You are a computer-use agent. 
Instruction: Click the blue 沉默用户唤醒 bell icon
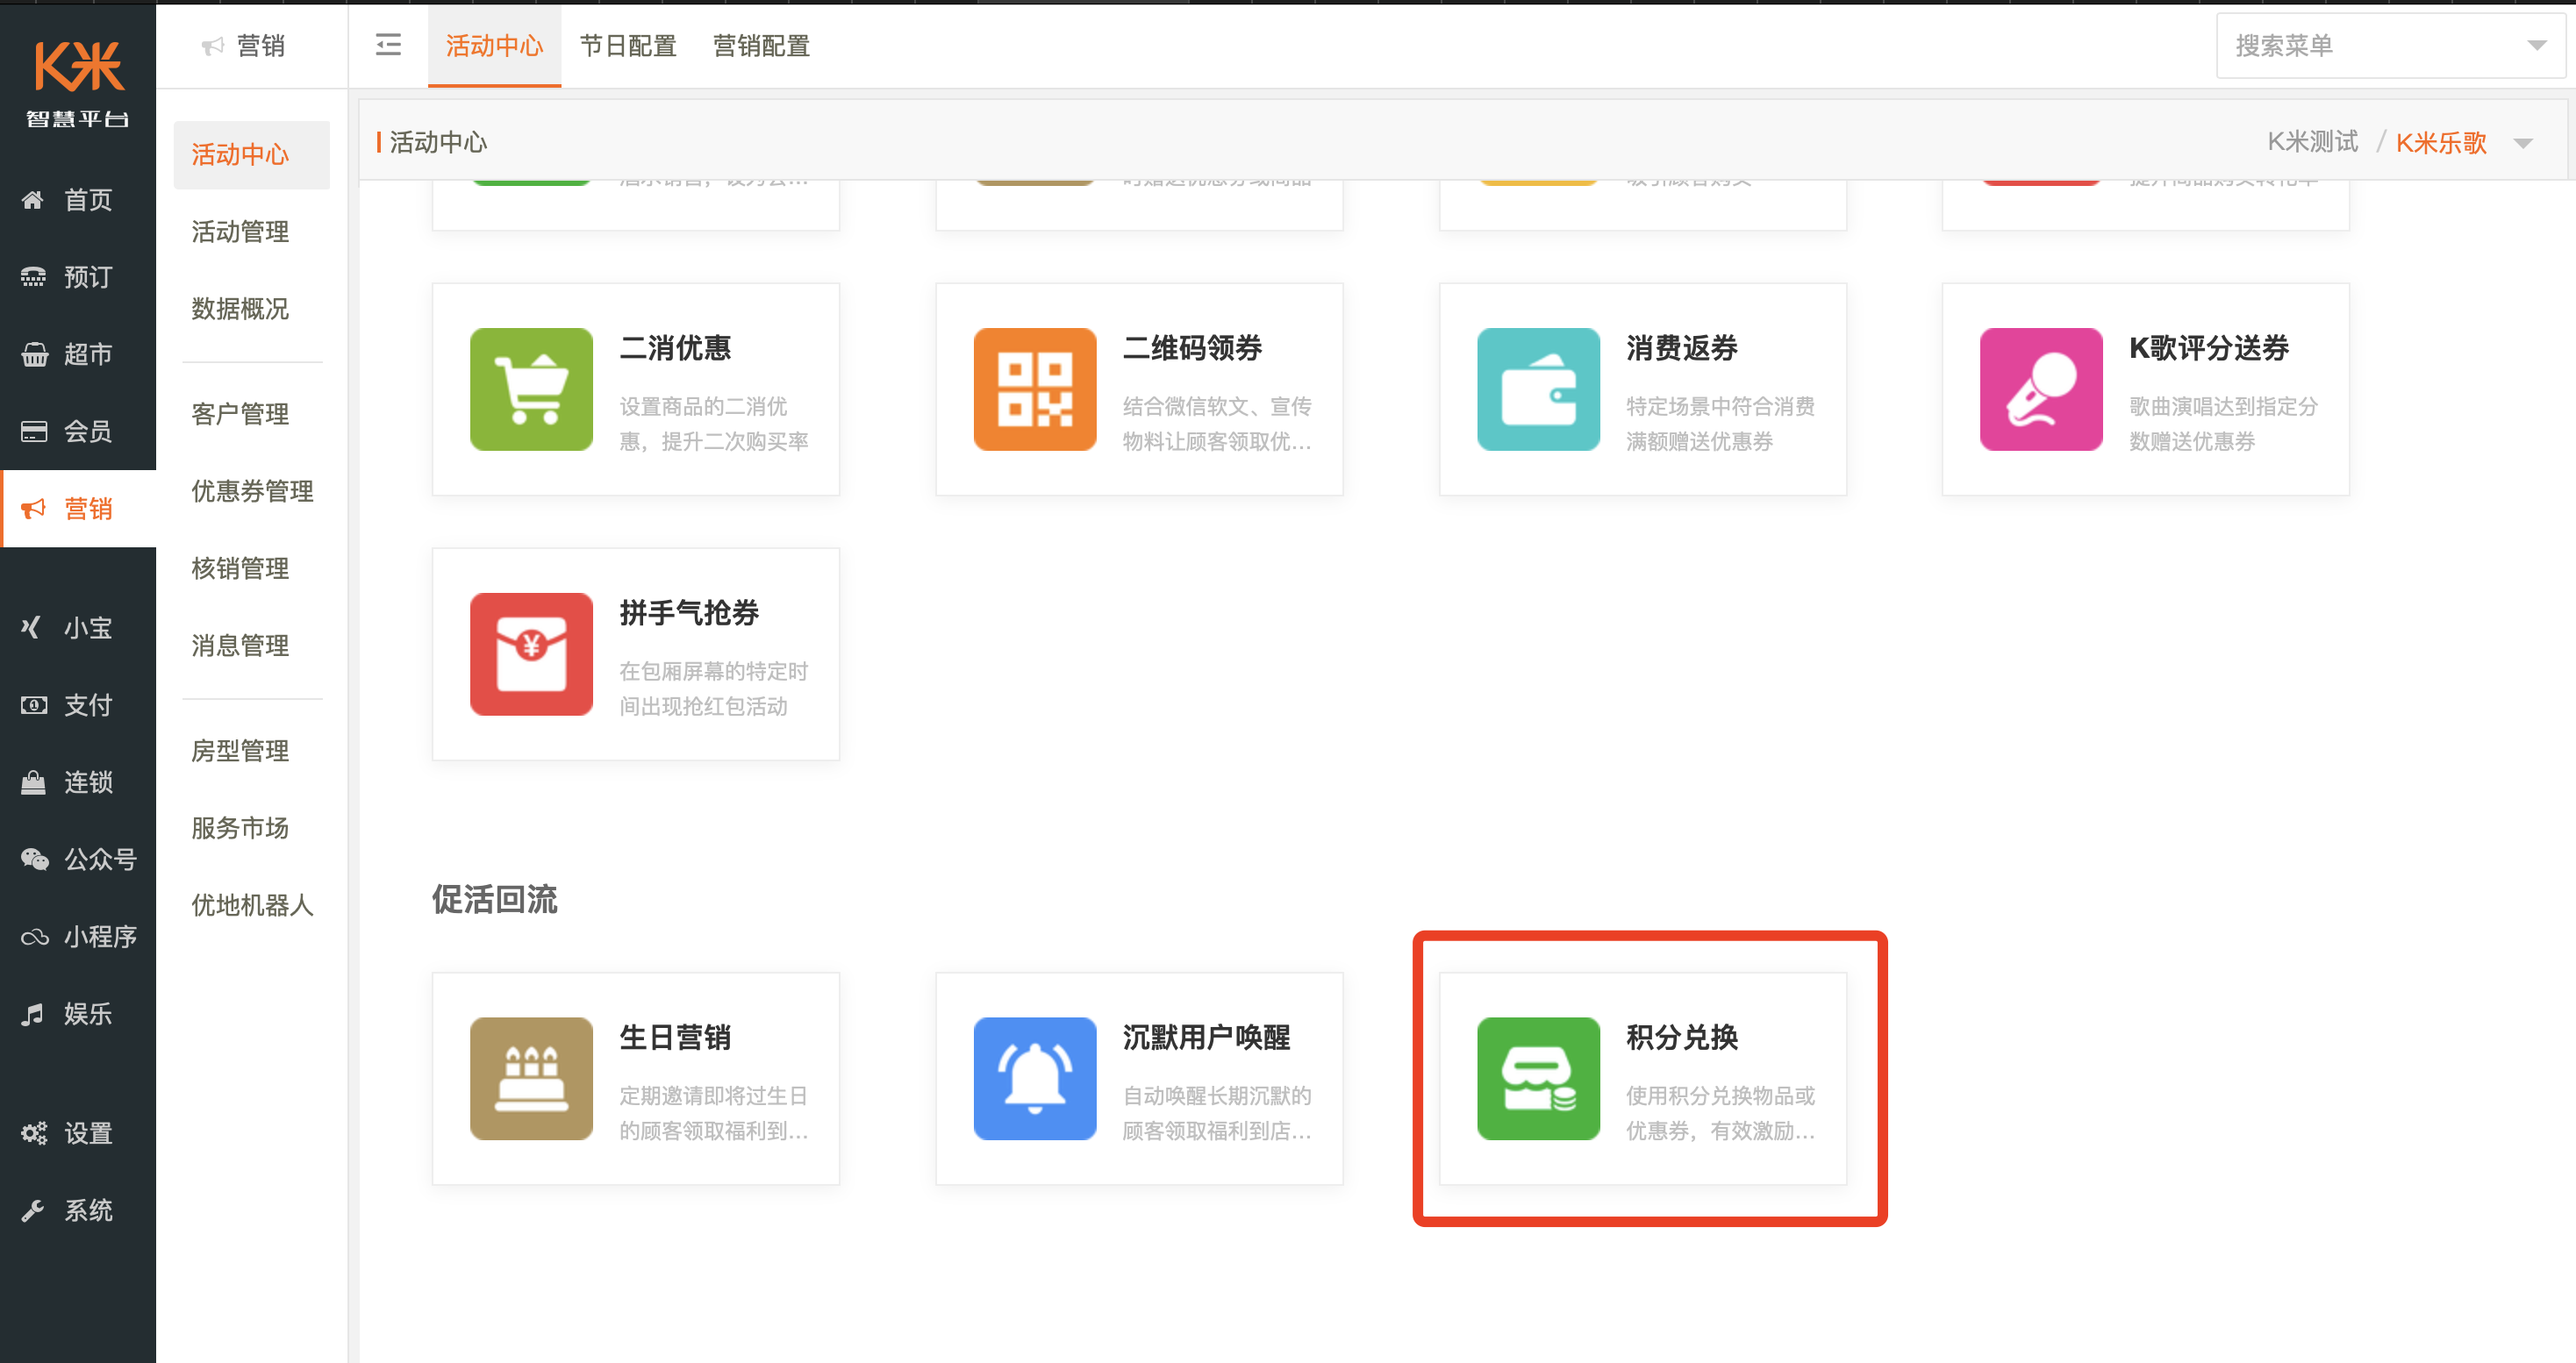1034,1078
